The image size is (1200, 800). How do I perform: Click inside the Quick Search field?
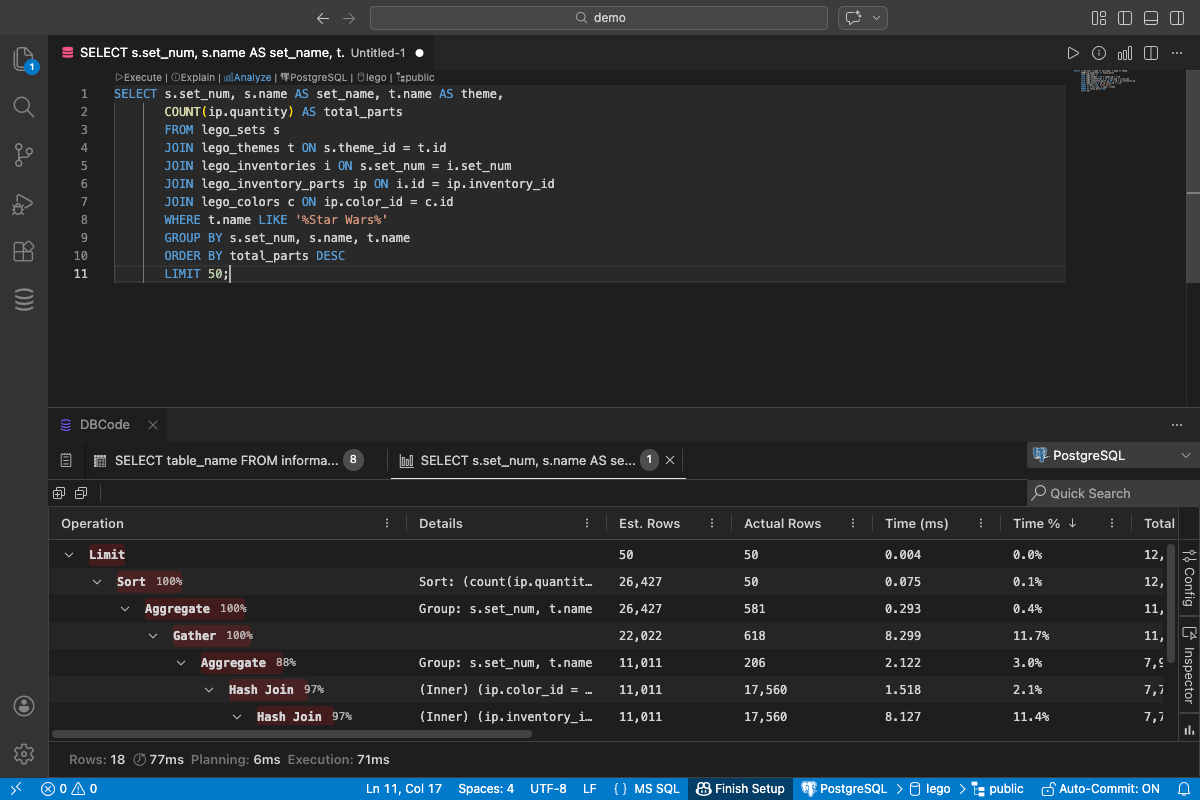1112,492
